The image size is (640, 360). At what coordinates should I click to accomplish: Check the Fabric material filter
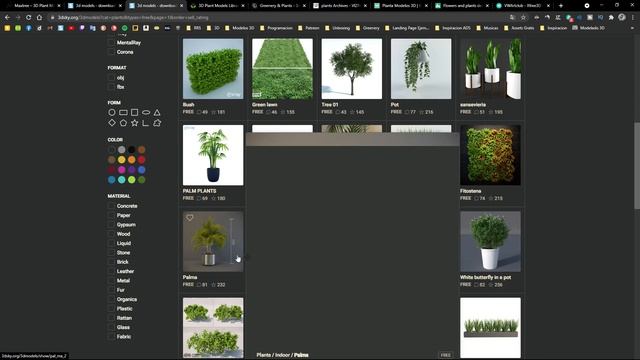pos(111,337)
